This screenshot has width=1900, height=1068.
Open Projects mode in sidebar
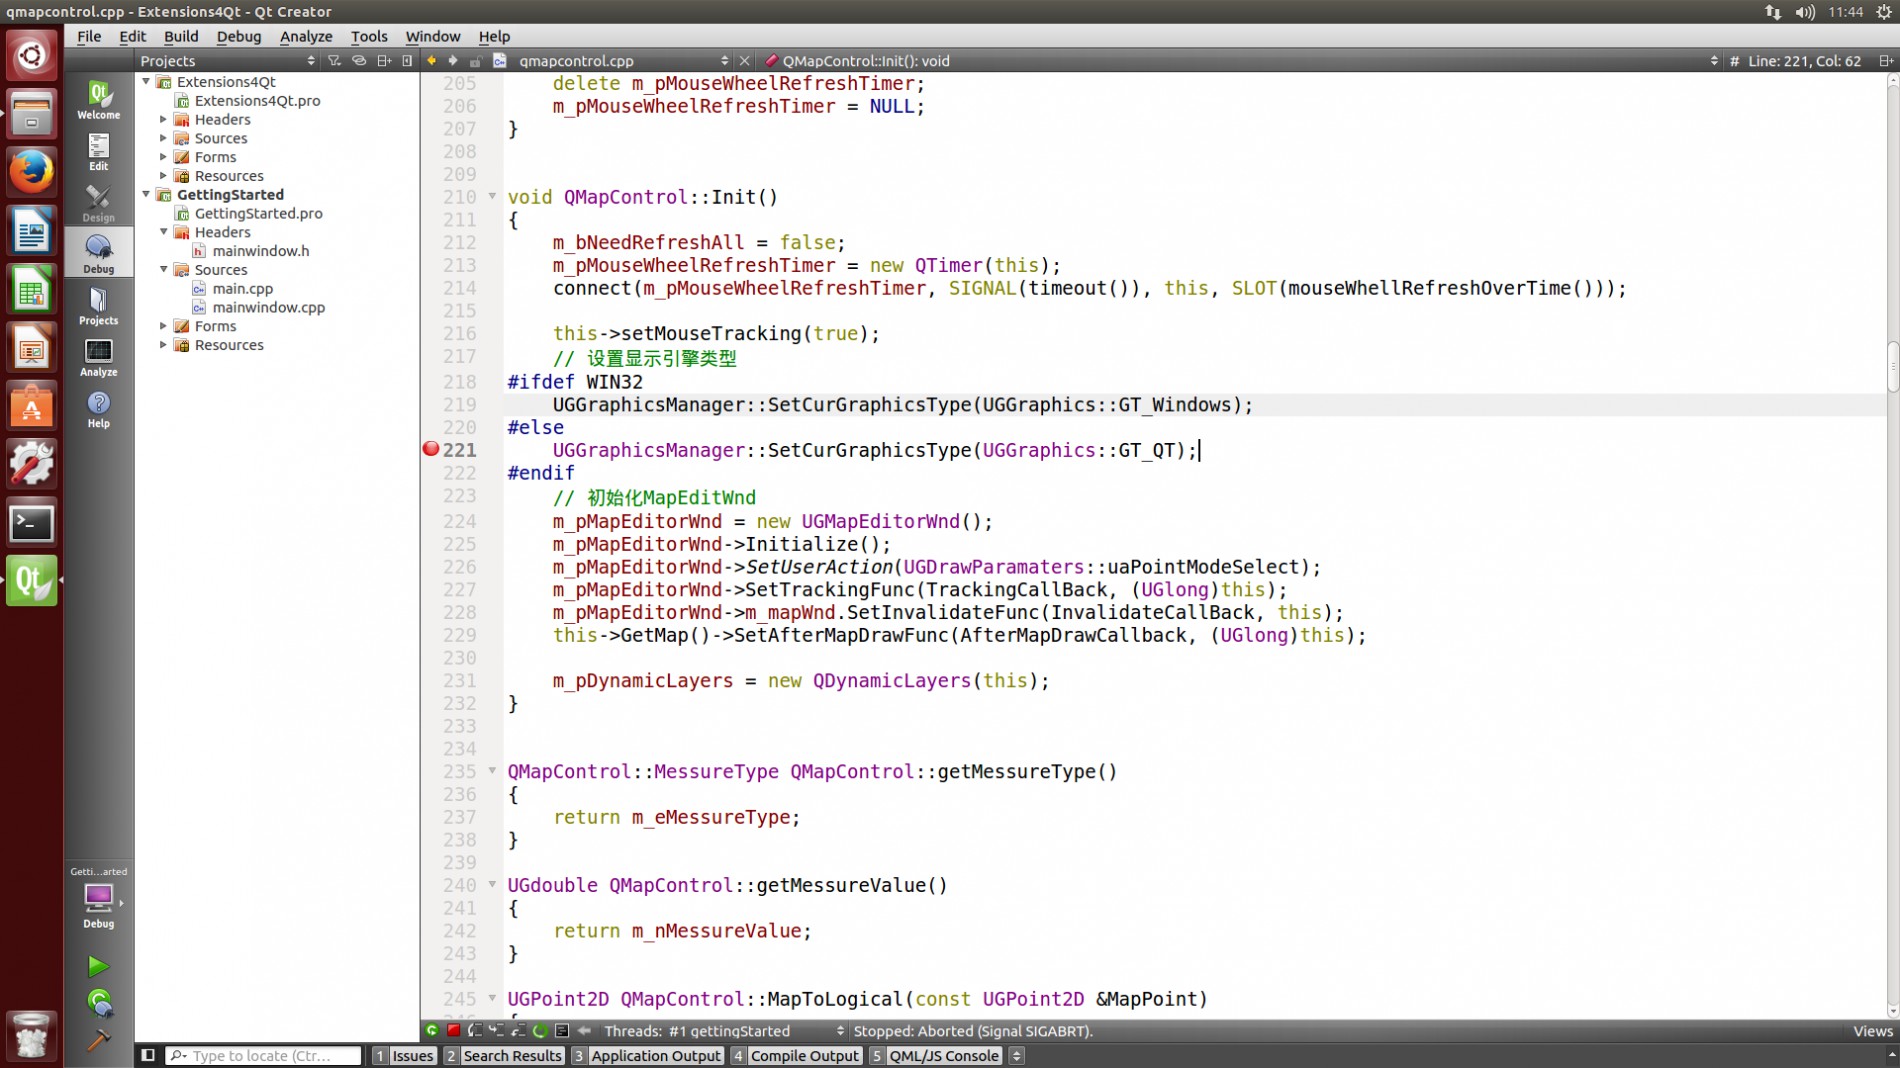click(98, 306)
